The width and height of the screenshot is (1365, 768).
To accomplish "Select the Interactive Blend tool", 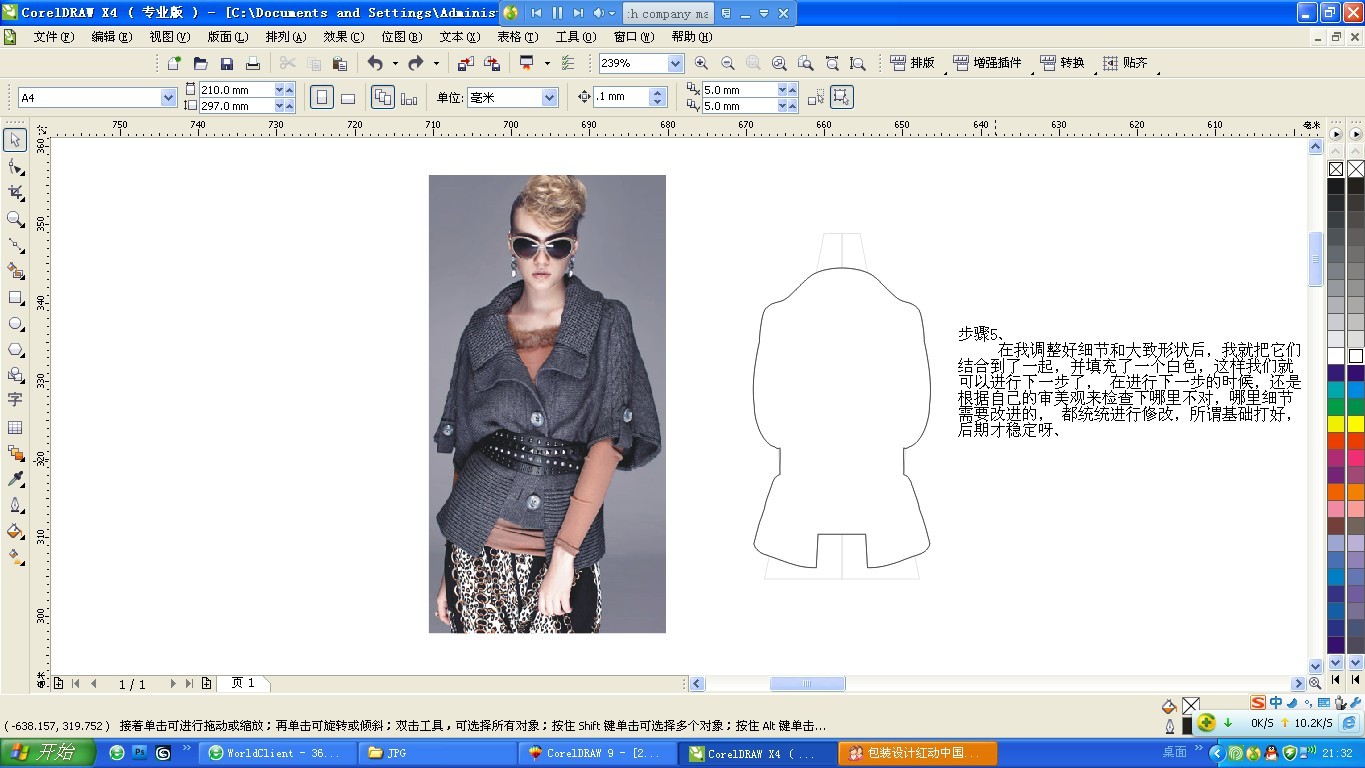I will coord(15,453).
